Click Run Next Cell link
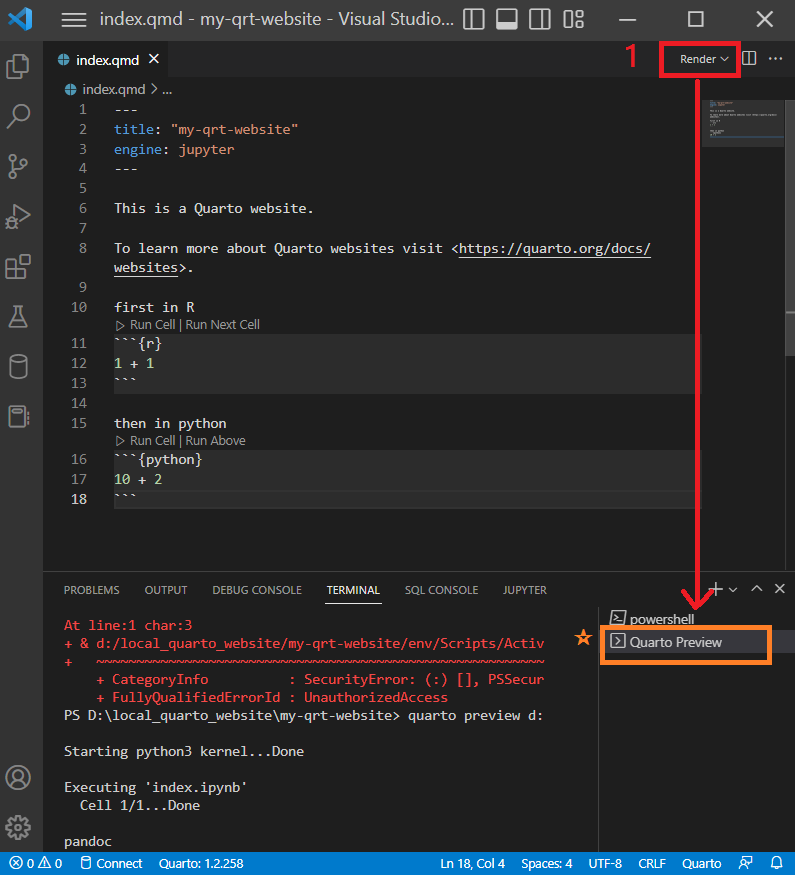The height and width of the screenshot is (875, 795). pyautogui.click(x=223, y=325)
